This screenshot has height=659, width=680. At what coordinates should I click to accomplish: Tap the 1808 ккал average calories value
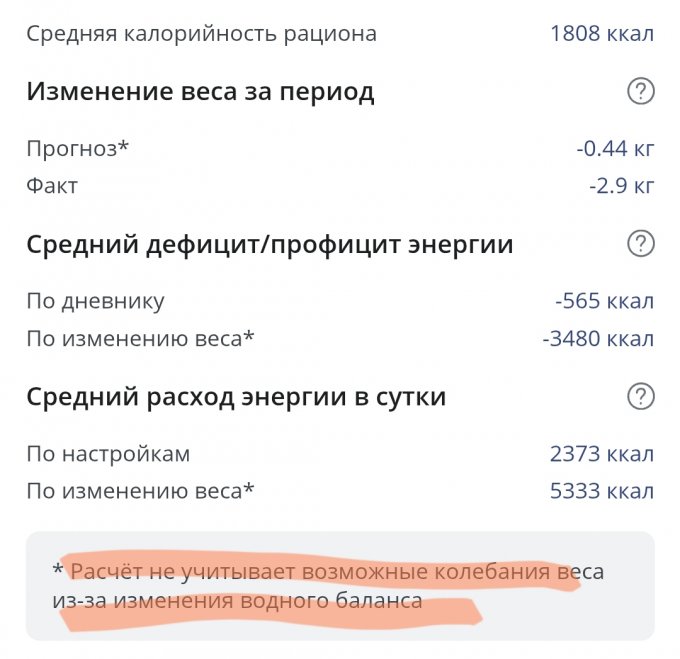[601, 33]
